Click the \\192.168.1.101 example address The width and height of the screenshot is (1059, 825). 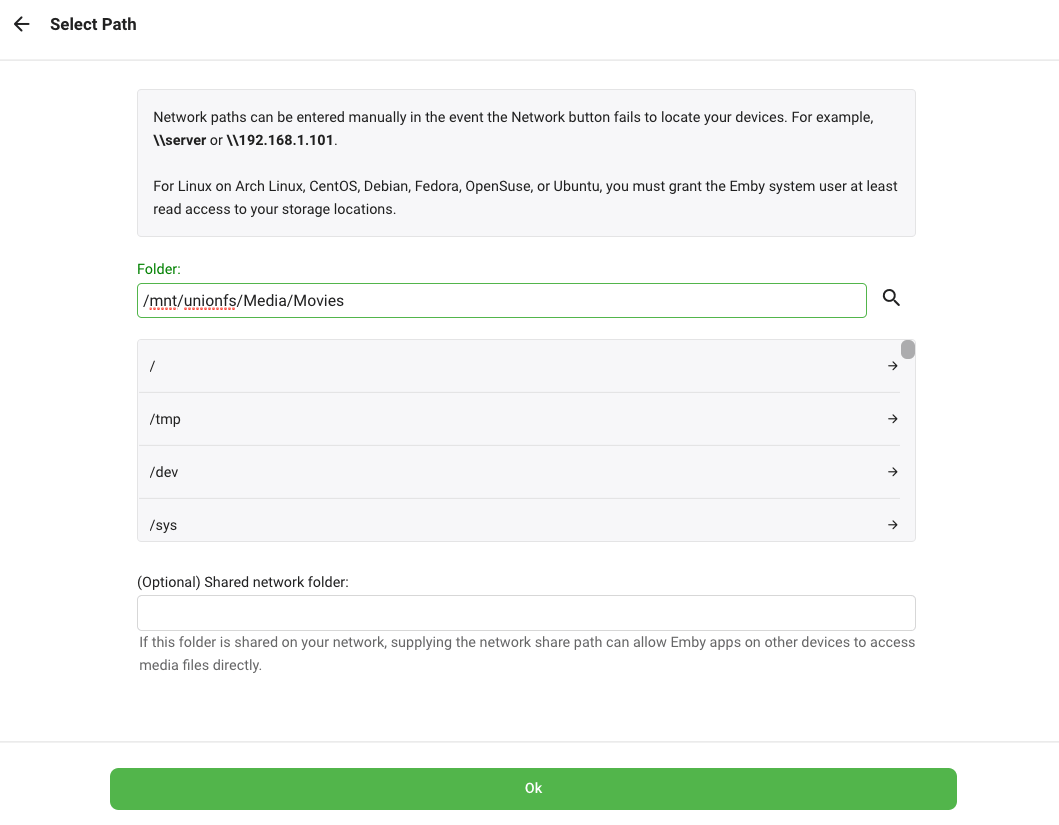click(x=281, y=140)
